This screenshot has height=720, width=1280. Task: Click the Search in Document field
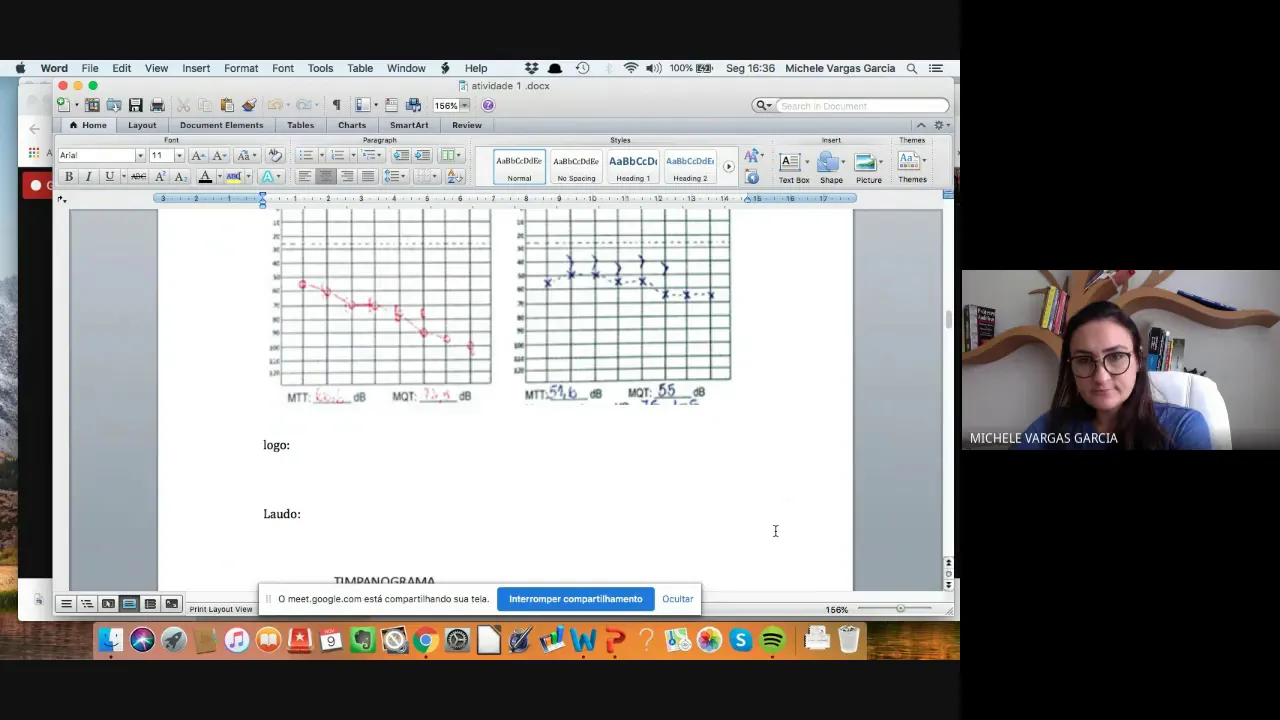(862, 105)
